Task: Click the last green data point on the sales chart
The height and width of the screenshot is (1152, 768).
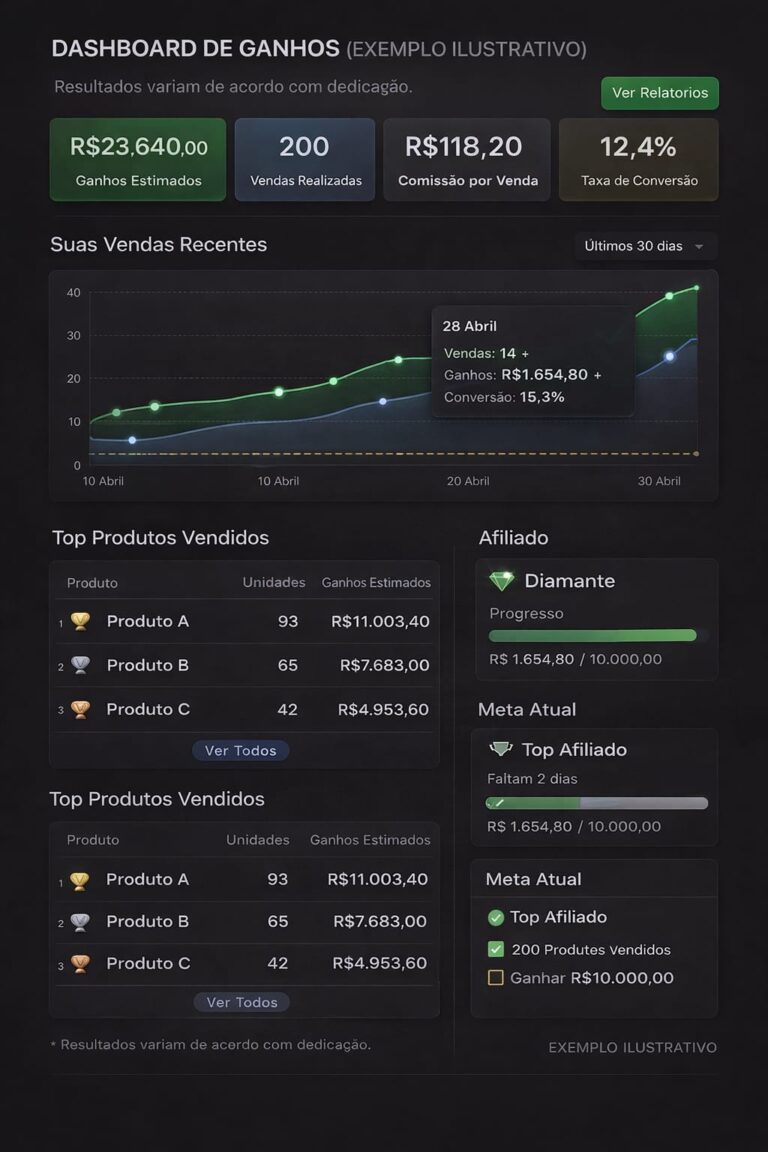Action: (696, 288)
